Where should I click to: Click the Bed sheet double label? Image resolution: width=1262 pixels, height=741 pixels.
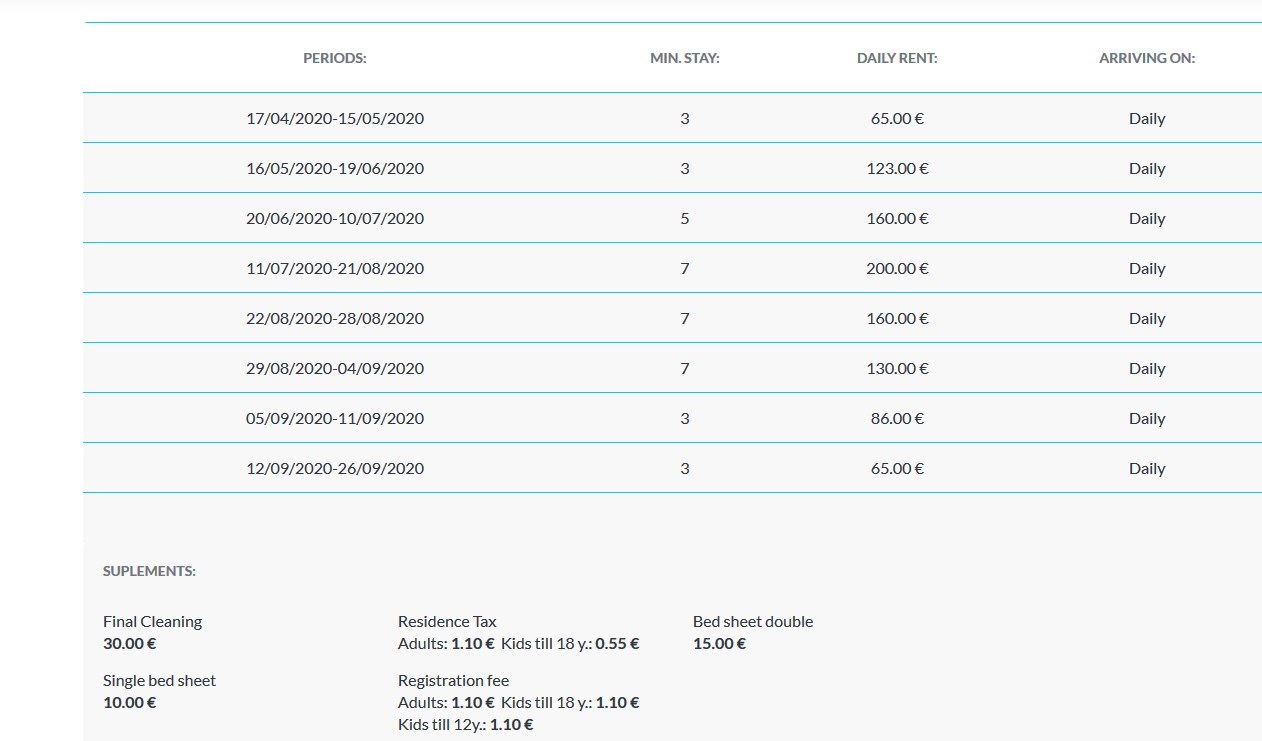click(x=753, y=621)
